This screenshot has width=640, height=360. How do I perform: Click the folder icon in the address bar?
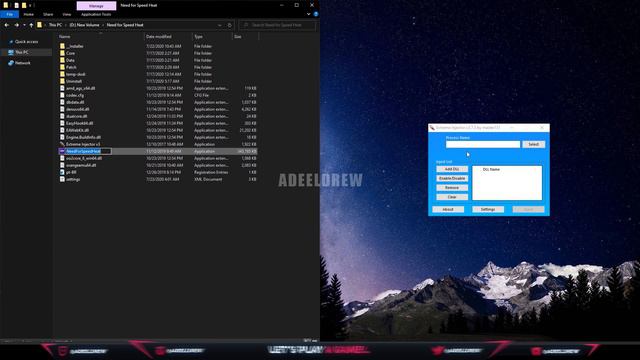coord(39,25)
